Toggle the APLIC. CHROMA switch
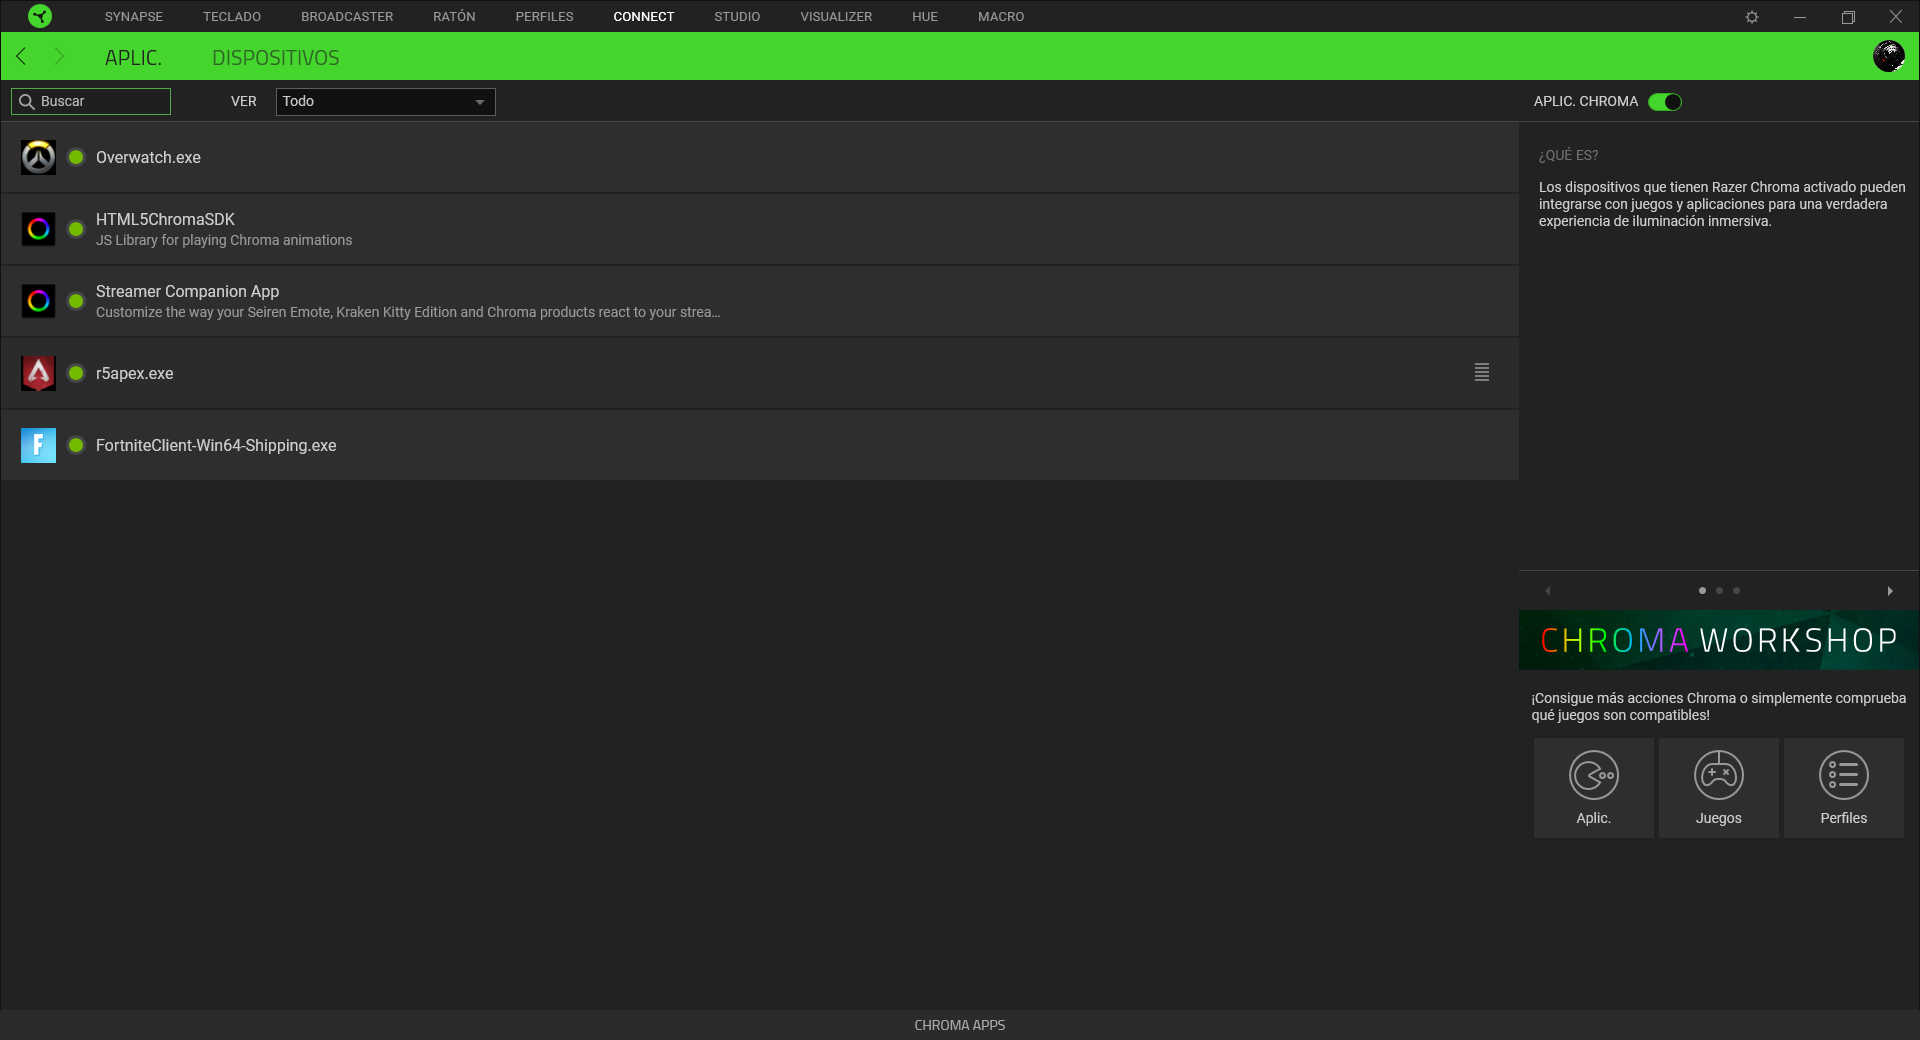The image size is (1920, 1040). tap(1665, 102)
